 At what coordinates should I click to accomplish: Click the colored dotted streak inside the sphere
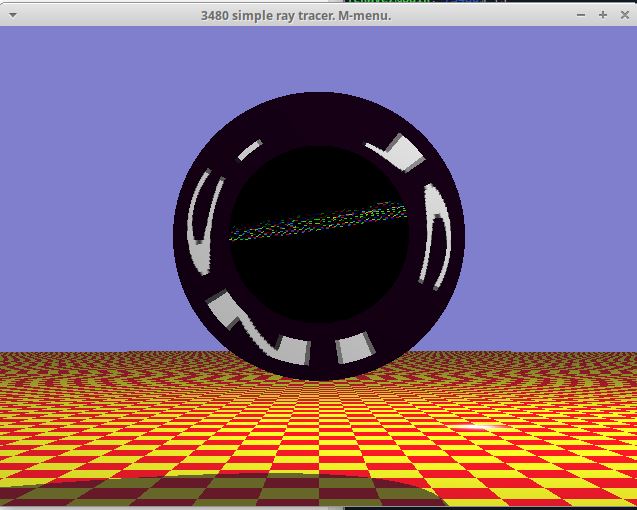point(318,221)
